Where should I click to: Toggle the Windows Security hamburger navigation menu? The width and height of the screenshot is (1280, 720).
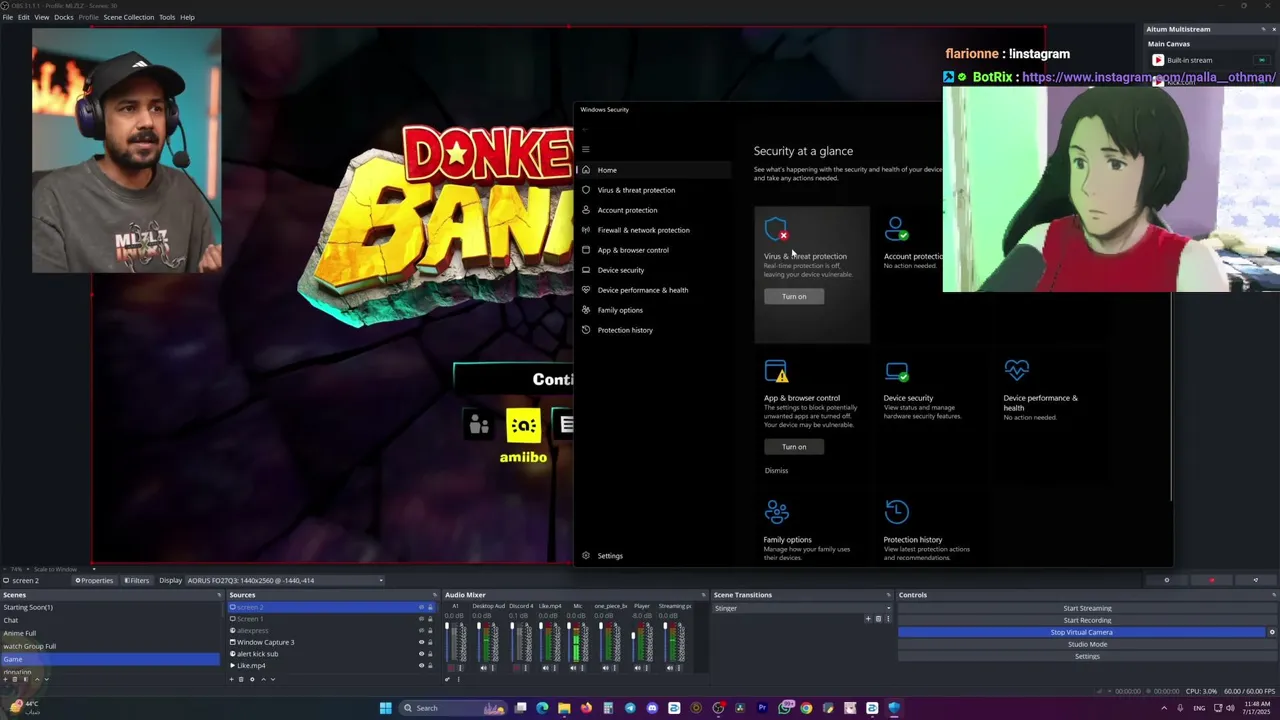(x=586, y=149)
